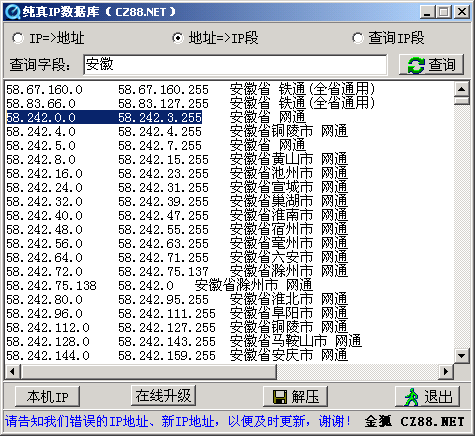475x436 pixels.
Task: Click the blue magnifier app icon in title bar
Action: point(13,12)
